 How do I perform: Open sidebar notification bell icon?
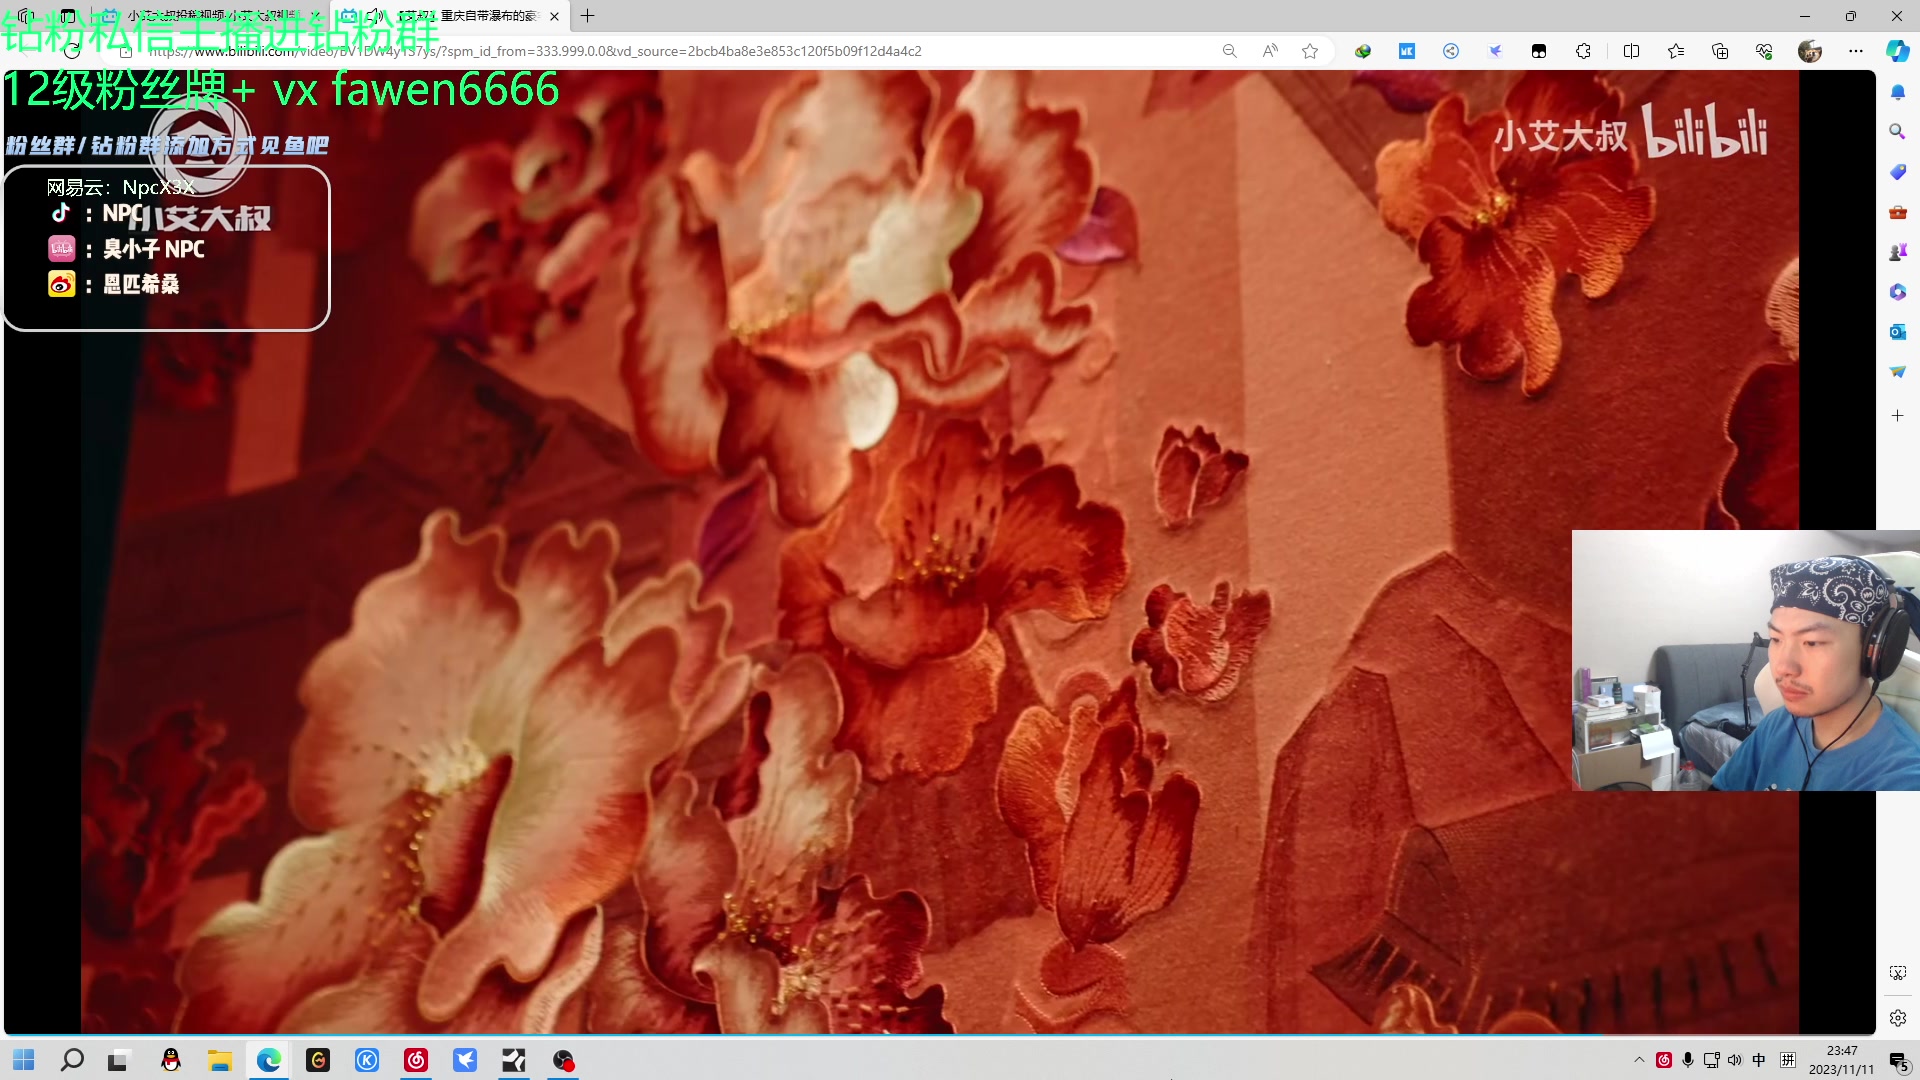(x=1897, y=92)
